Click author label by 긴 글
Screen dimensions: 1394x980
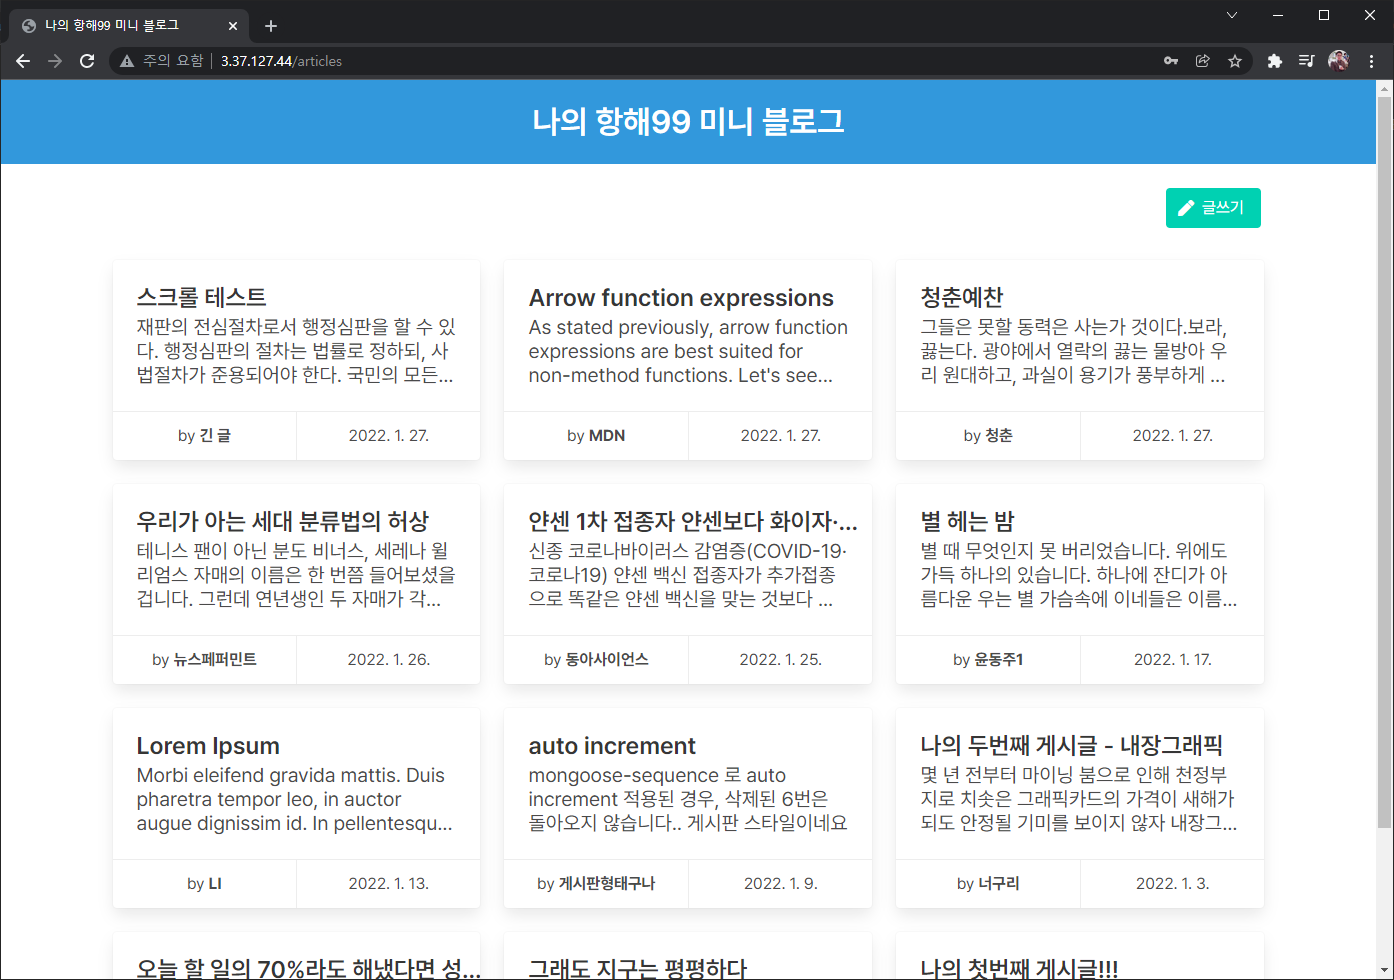[x=204, y=436]
